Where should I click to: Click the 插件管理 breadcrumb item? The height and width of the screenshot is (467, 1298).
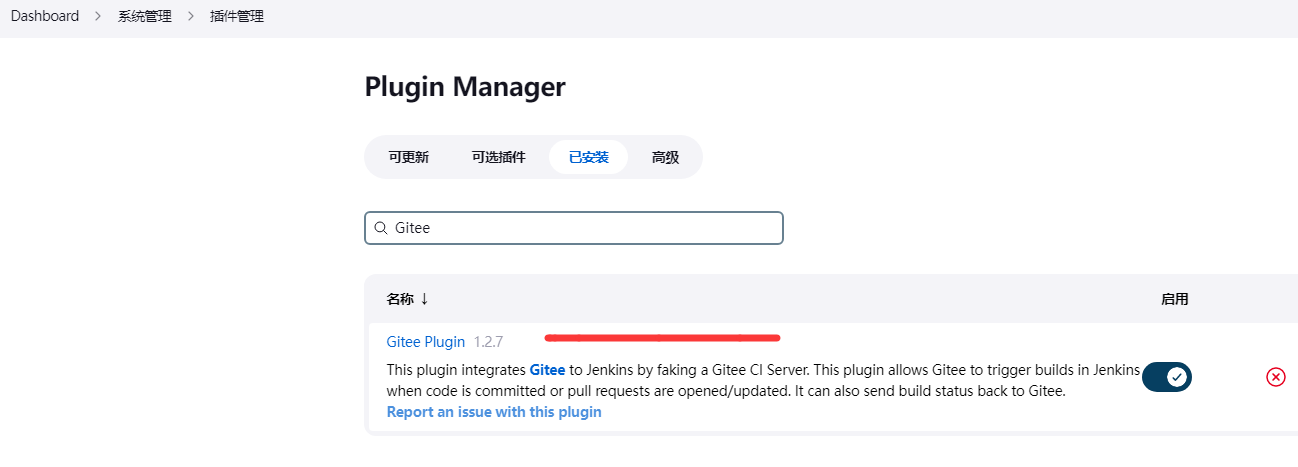(x=237, y=17)
